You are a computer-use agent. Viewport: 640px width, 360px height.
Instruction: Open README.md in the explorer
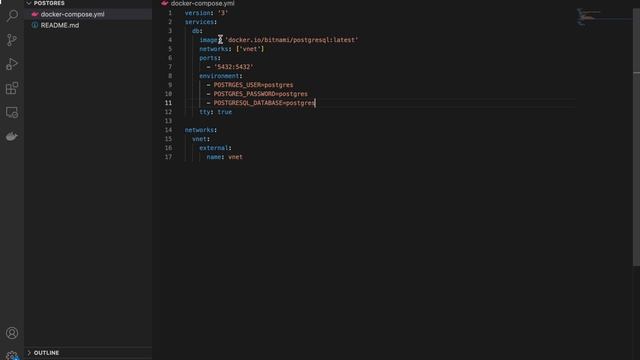point(60,25)
